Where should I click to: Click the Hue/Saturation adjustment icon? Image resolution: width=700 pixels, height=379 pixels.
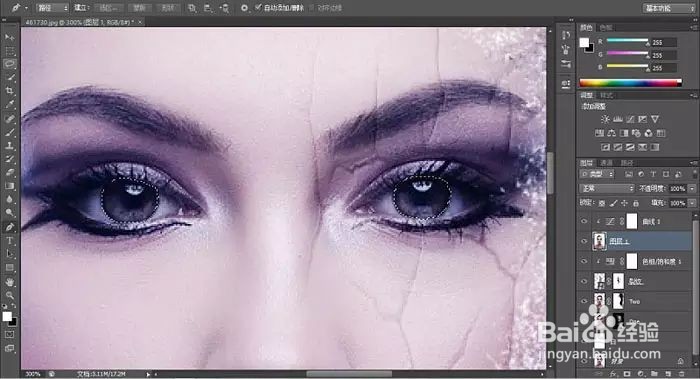click(x=600, y=133)
